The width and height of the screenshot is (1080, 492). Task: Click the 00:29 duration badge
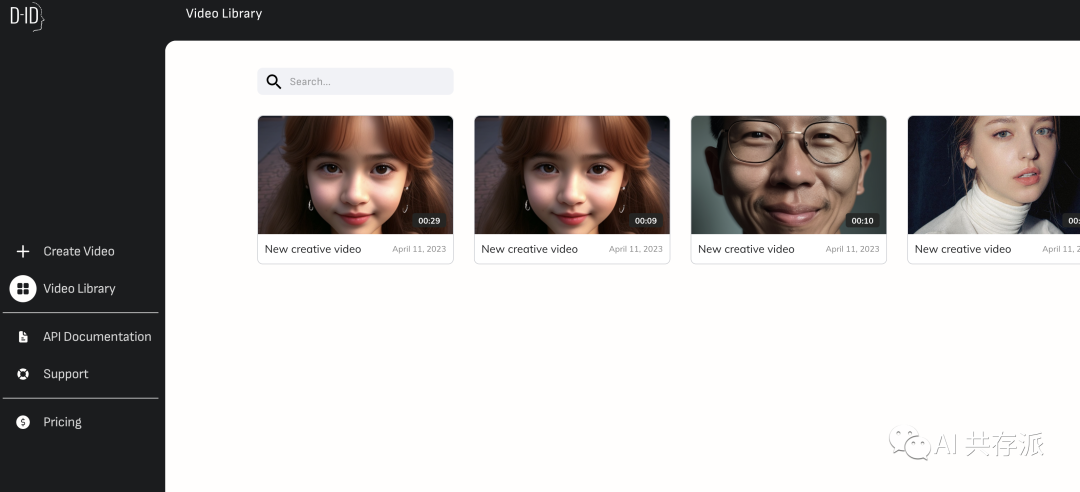[x=429, y=221]
